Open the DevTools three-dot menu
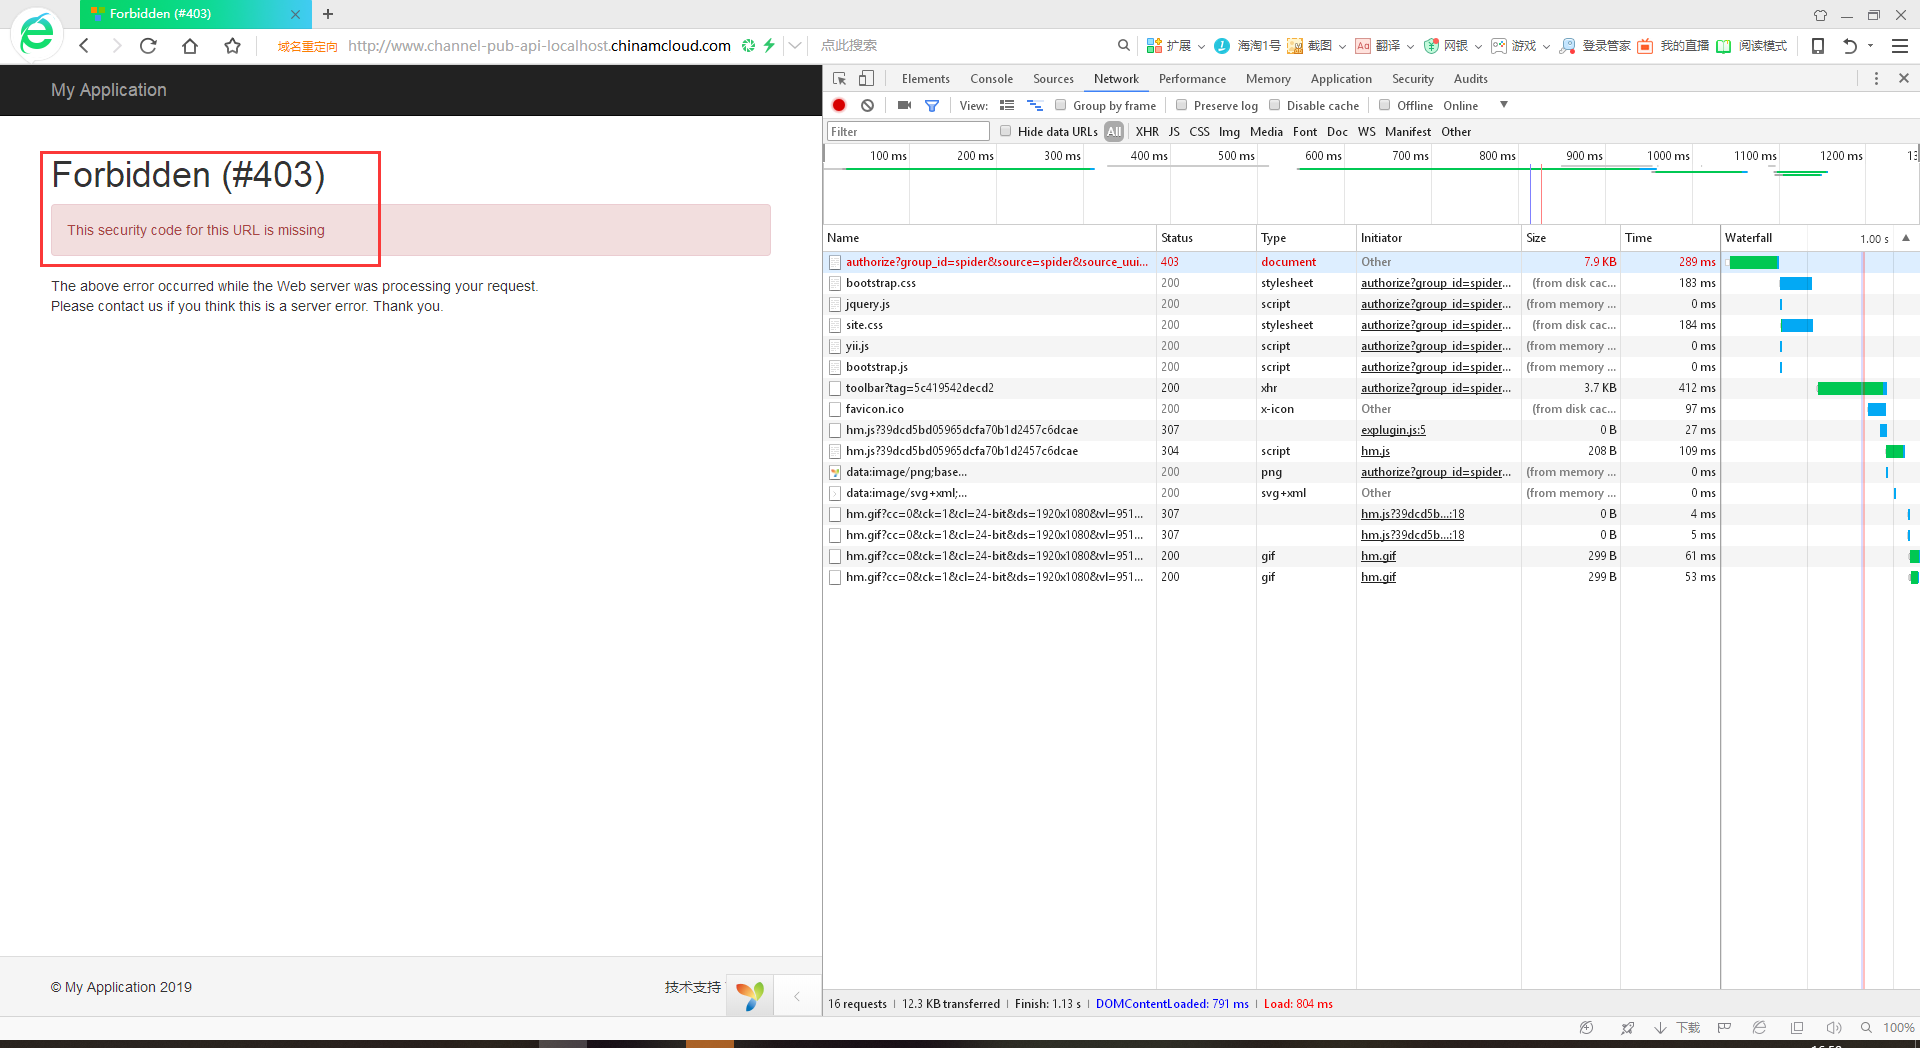Screen dimensions: 1920x1048 coord(1876,78)
